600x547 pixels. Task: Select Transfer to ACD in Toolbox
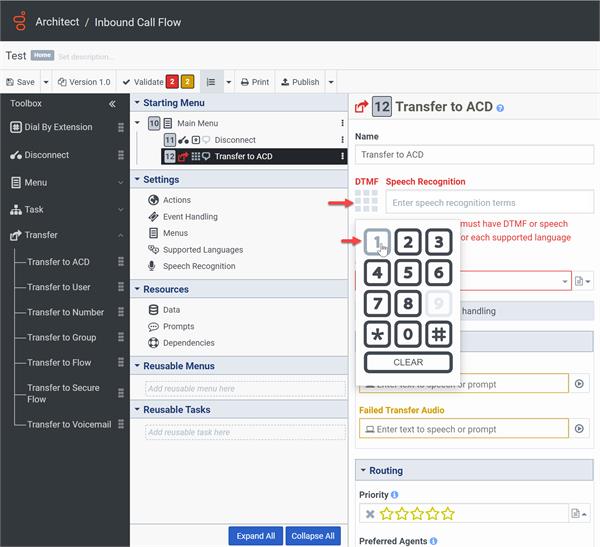[x=59, y=262]
